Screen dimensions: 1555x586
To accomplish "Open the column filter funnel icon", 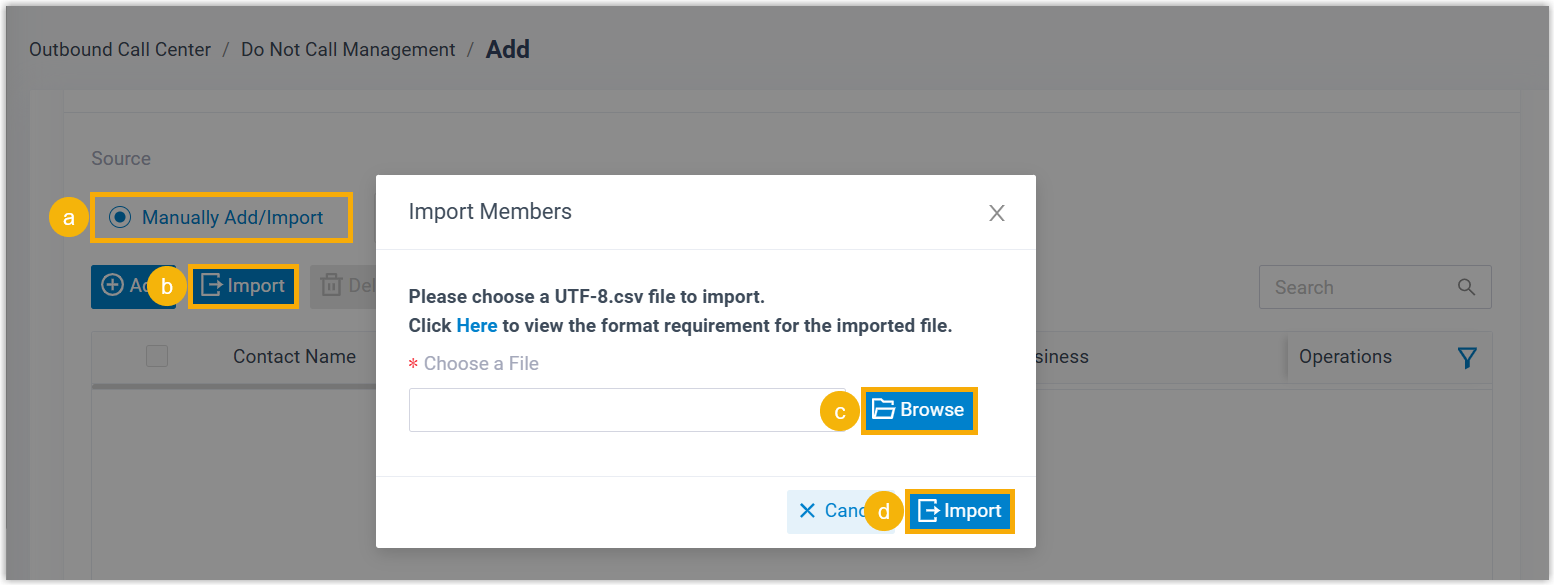I will tap(1467, 357).
